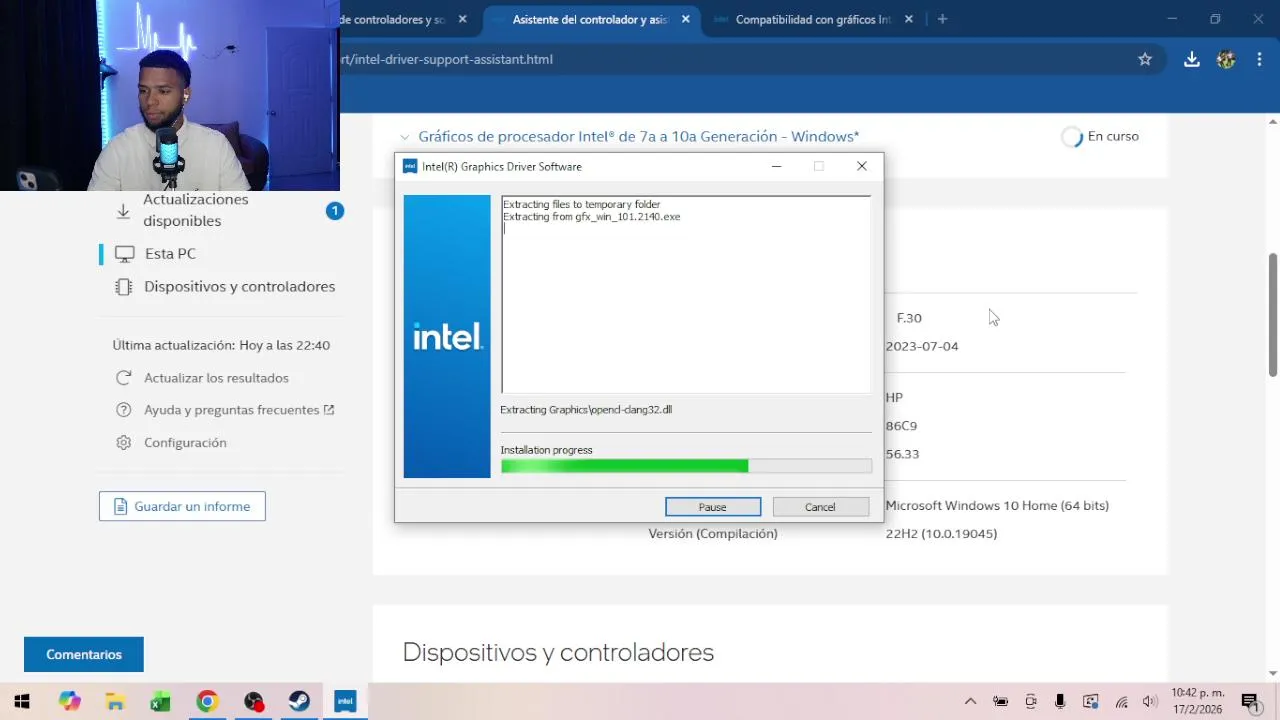Viewport: 1280px width, 720px height.
Task: Click the gear icon beside Configuración
Action: tap(124, 442)
